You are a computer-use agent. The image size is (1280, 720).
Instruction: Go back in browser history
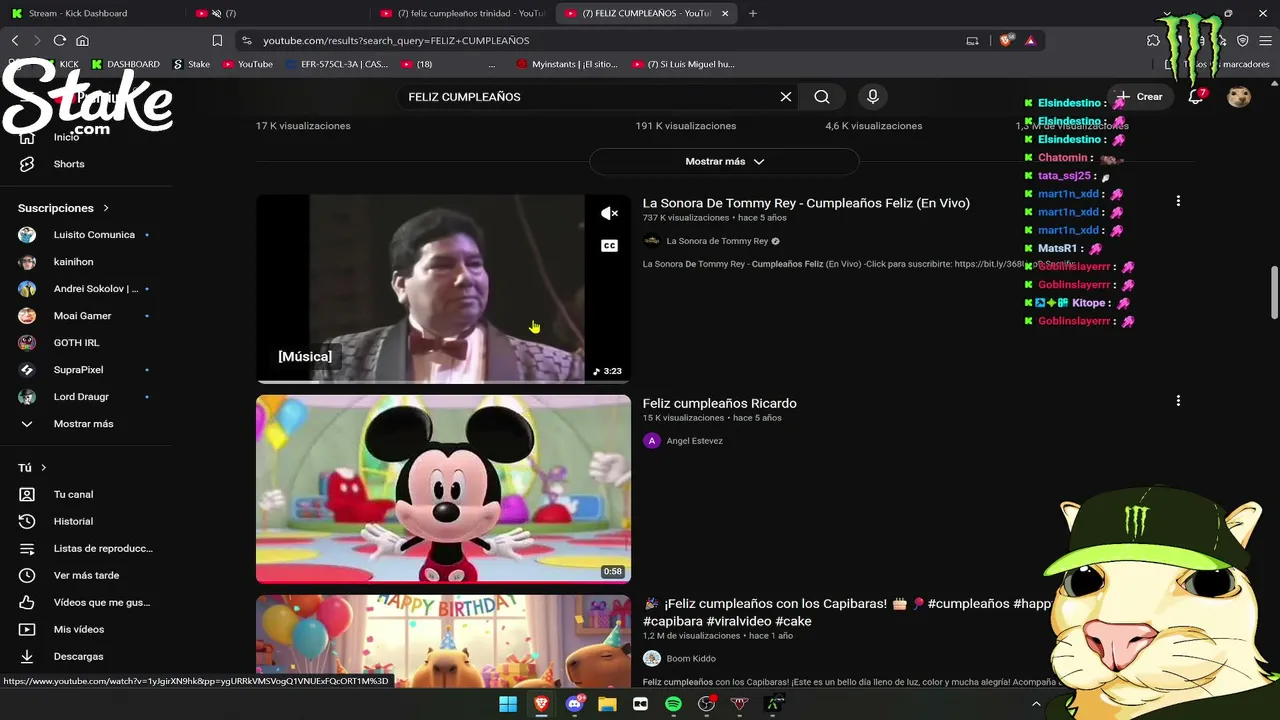tap(15, 41)
